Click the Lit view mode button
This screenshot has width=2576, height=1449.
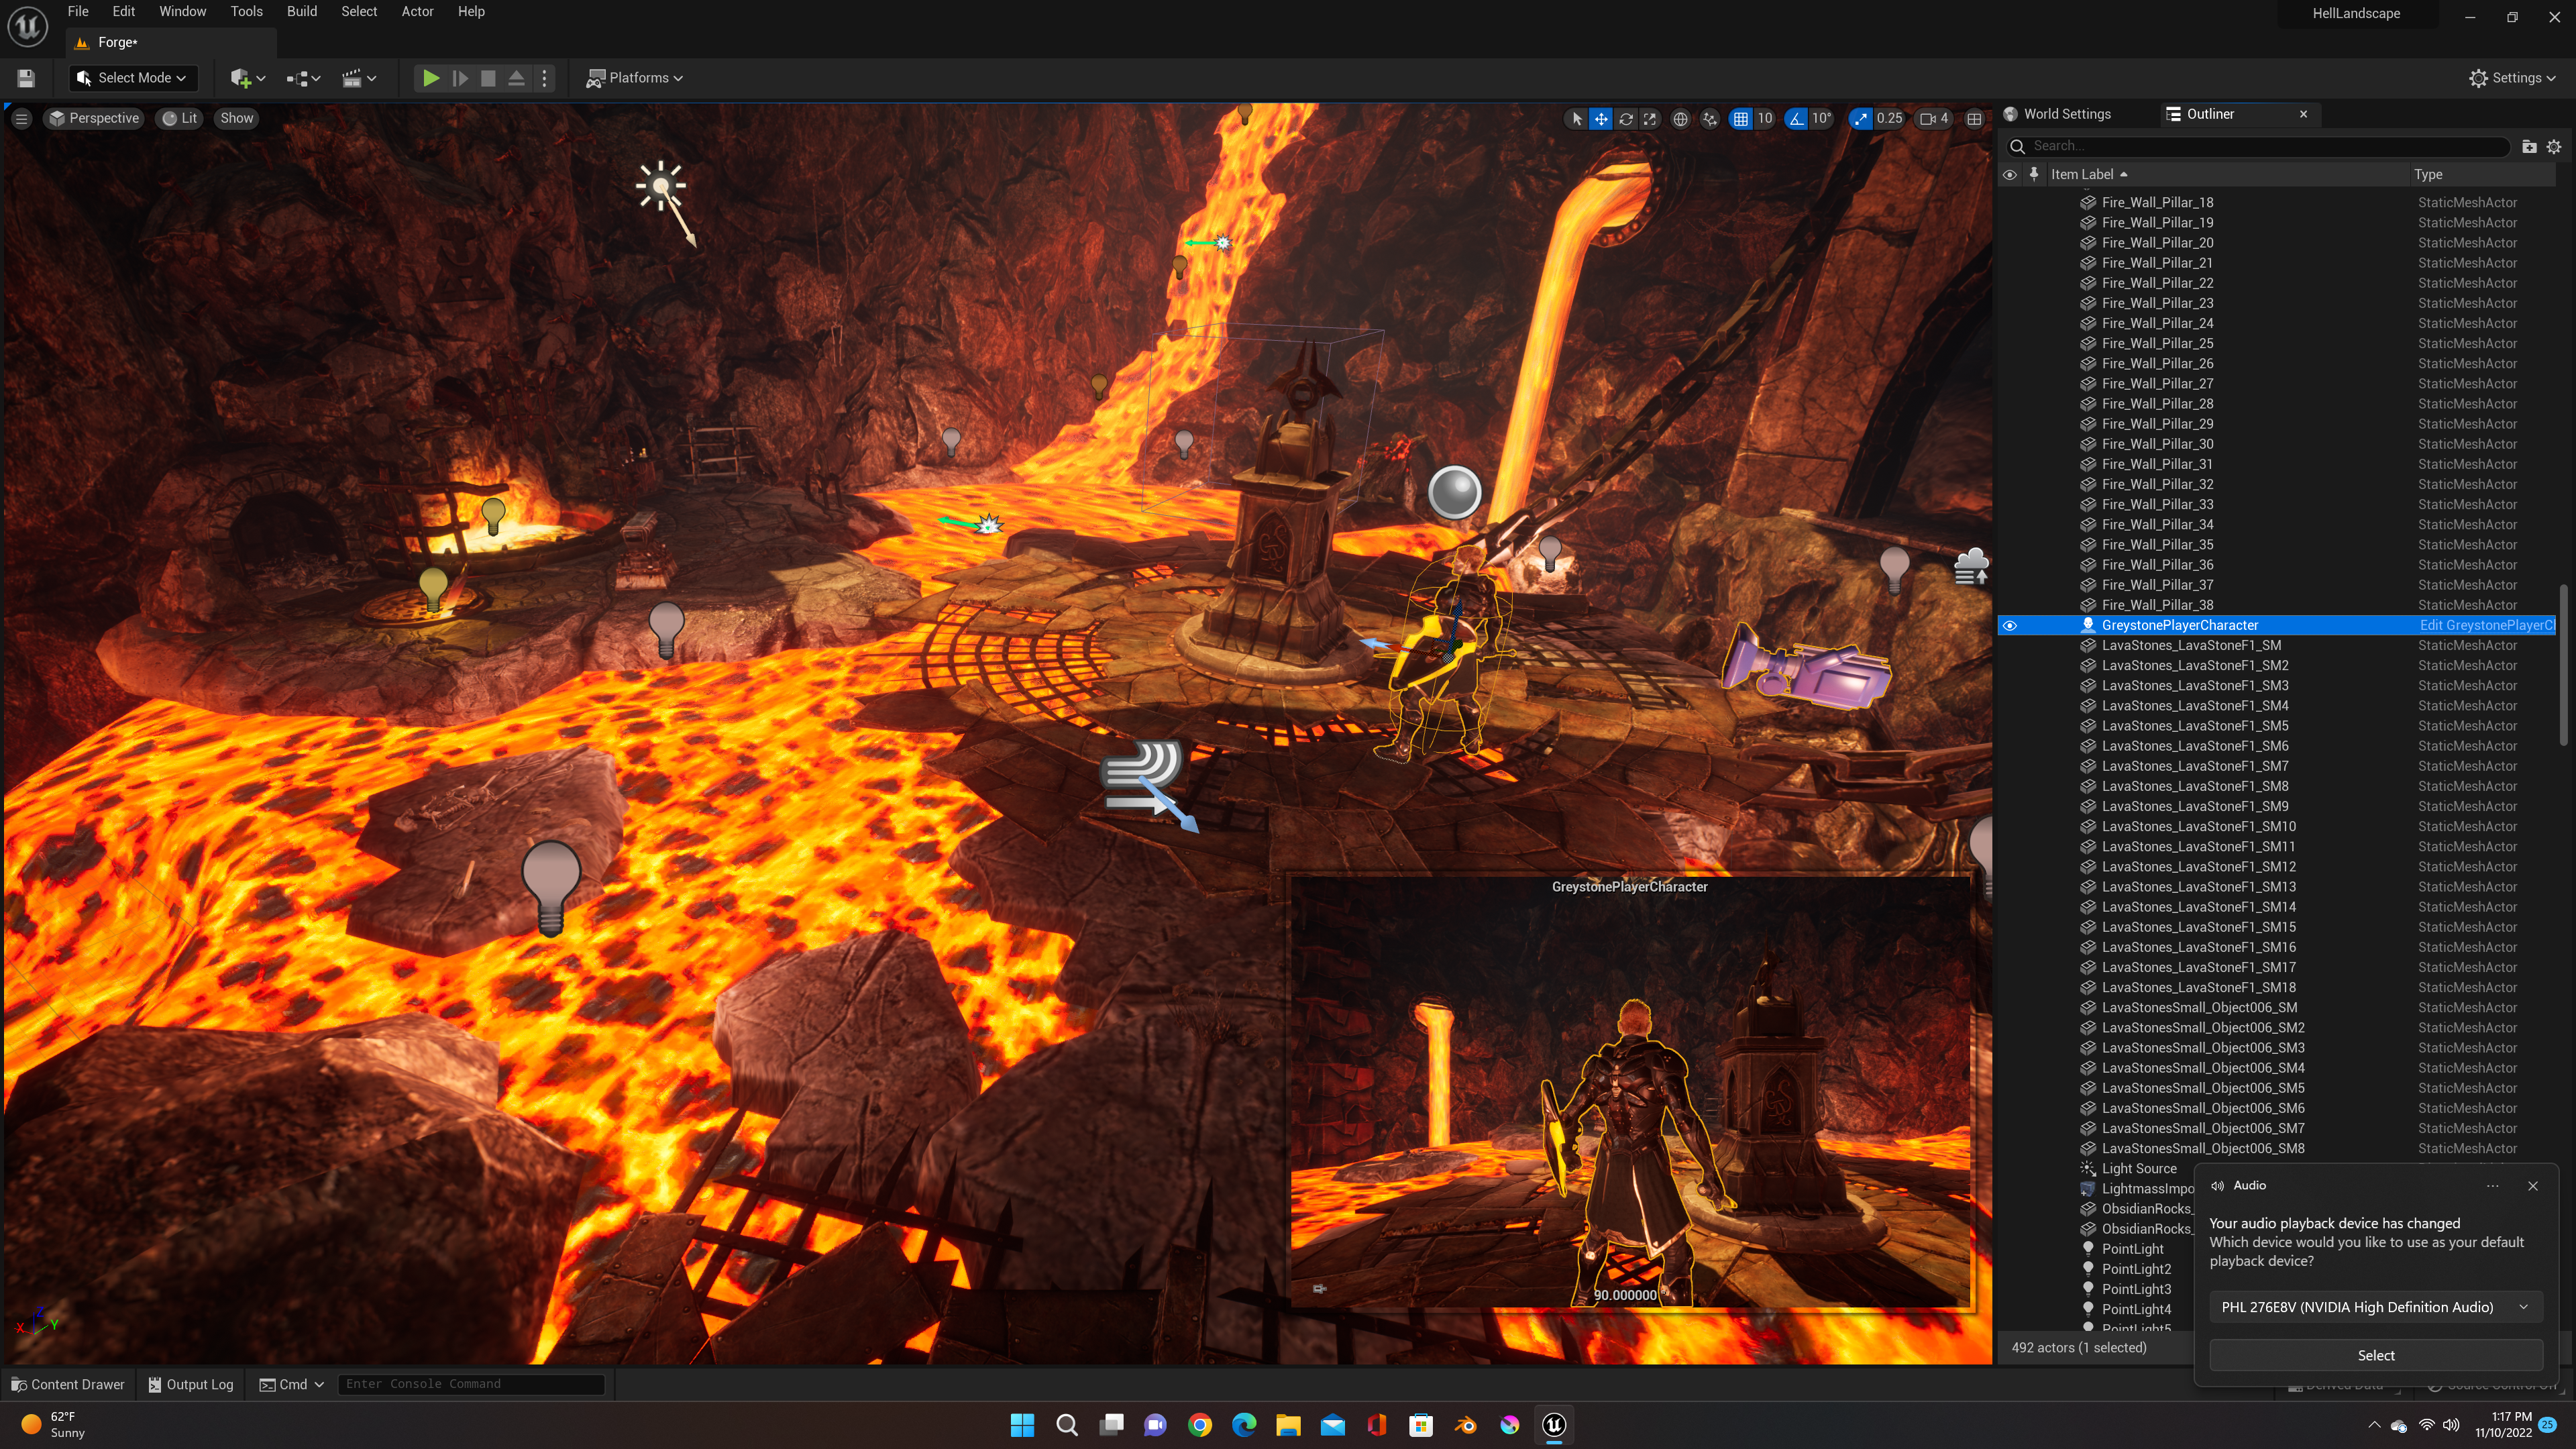click(x=180, y=118)
